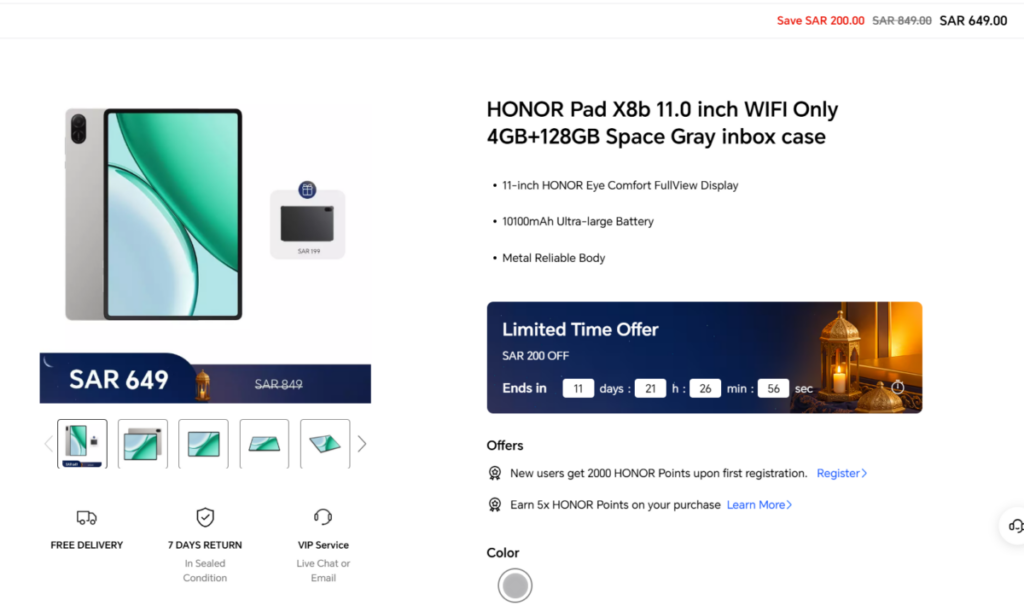
Task: Open the floating customer support headset icon
Action: click(1015, 526)
